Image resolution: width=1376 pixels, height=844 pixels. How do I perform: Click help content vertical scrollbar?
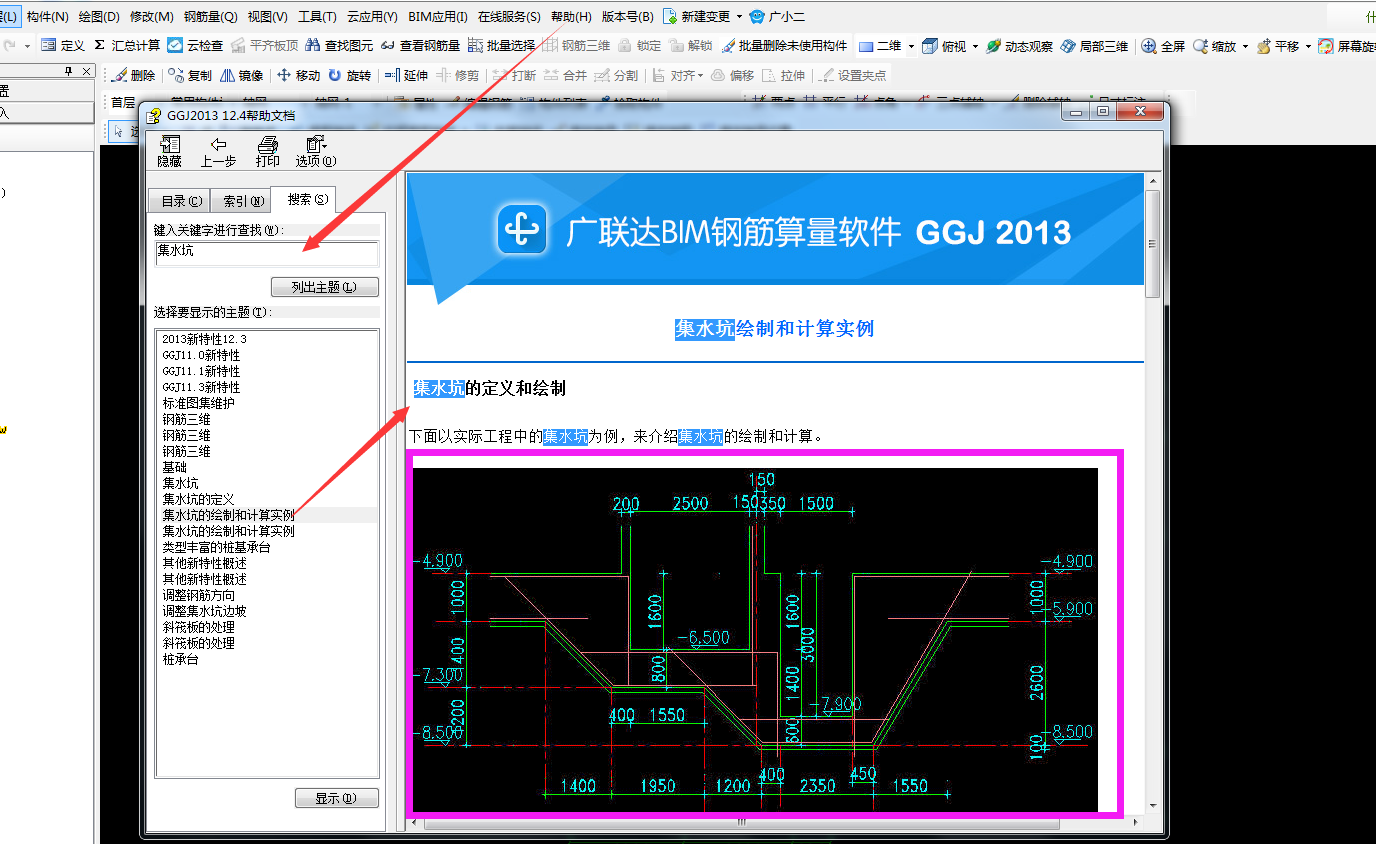[1153, 243]
